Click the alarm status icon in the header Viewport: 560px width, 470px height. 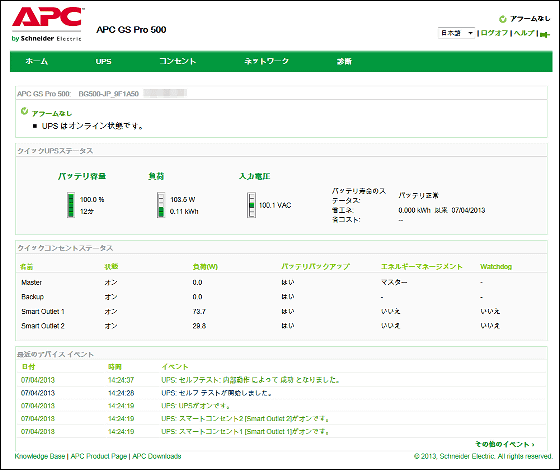pyautogui.click(x=503, y=19)
